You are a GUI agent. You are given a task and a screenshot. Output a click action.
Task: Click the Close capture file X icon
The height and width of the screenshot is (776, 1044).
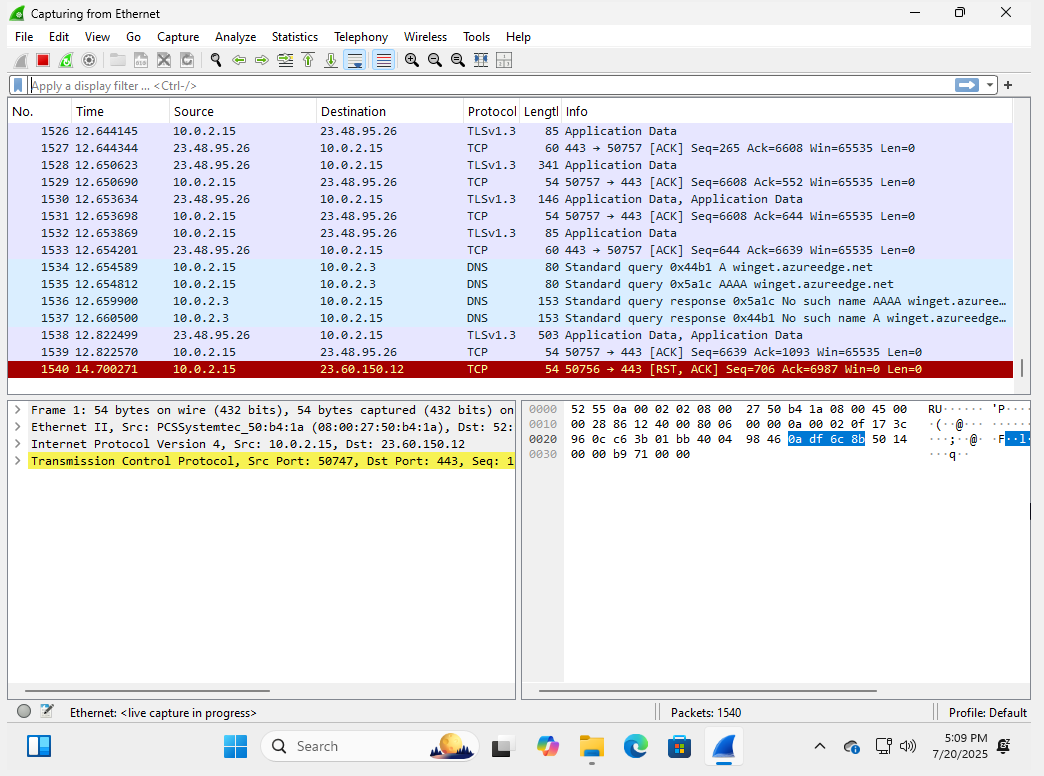[164, 61]
